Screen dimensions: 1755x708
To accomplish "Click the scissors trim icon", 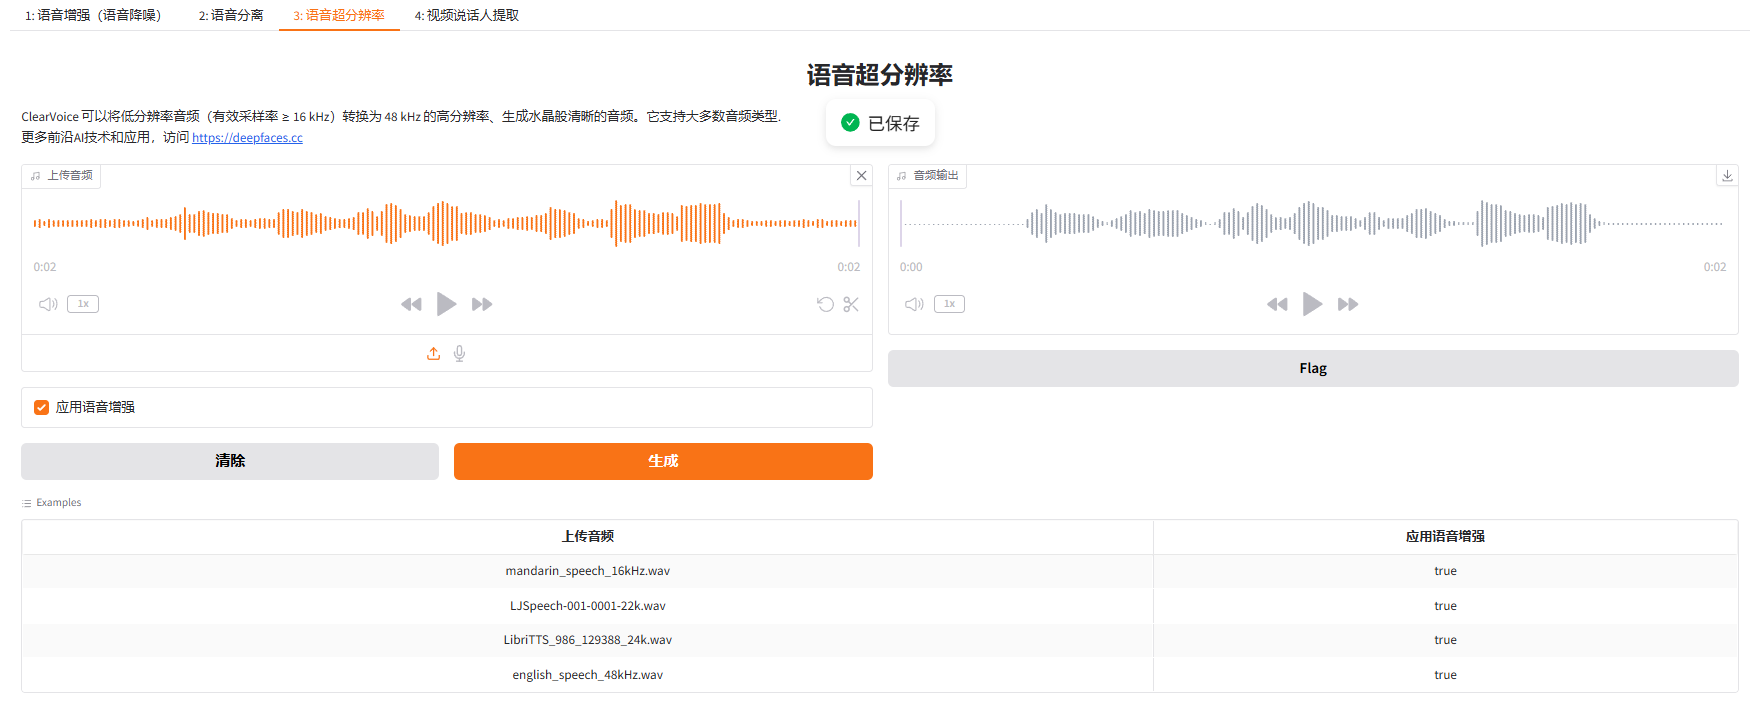I will 851,304.
